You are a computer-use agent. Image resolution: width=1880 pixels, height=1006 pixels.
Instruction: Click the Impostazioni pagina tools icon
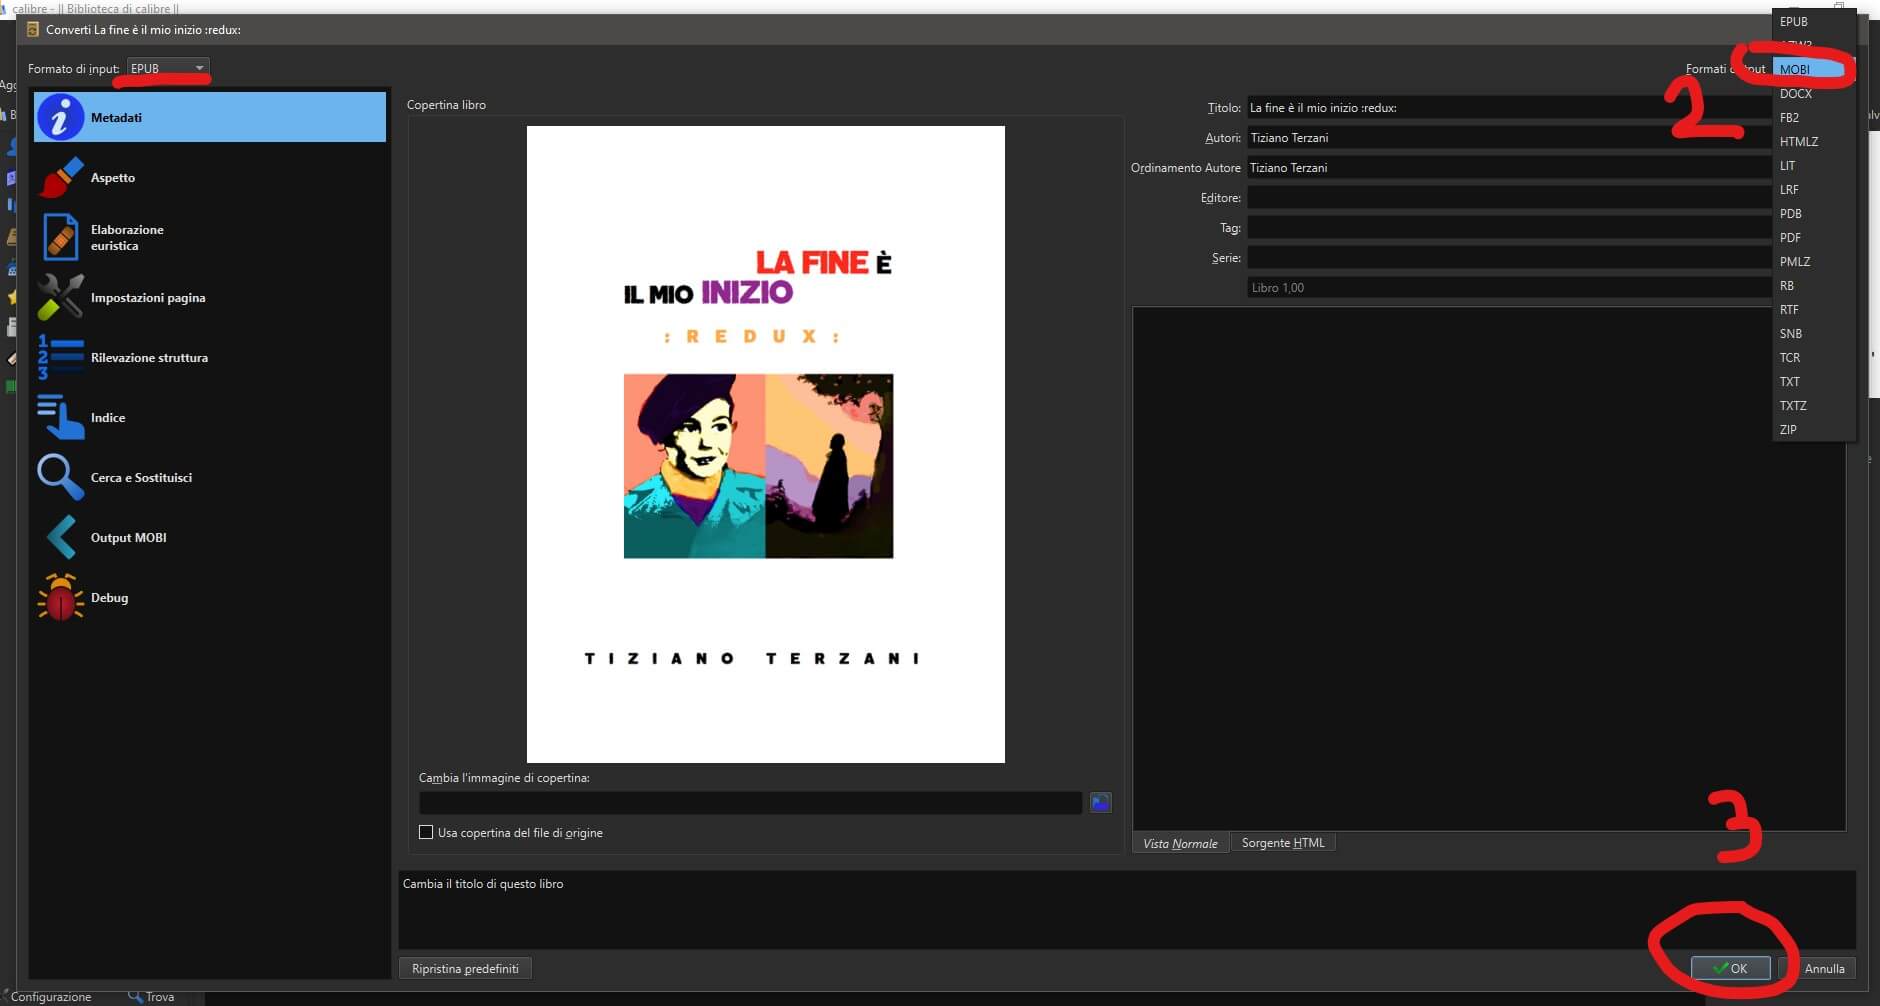pos(60,298)
